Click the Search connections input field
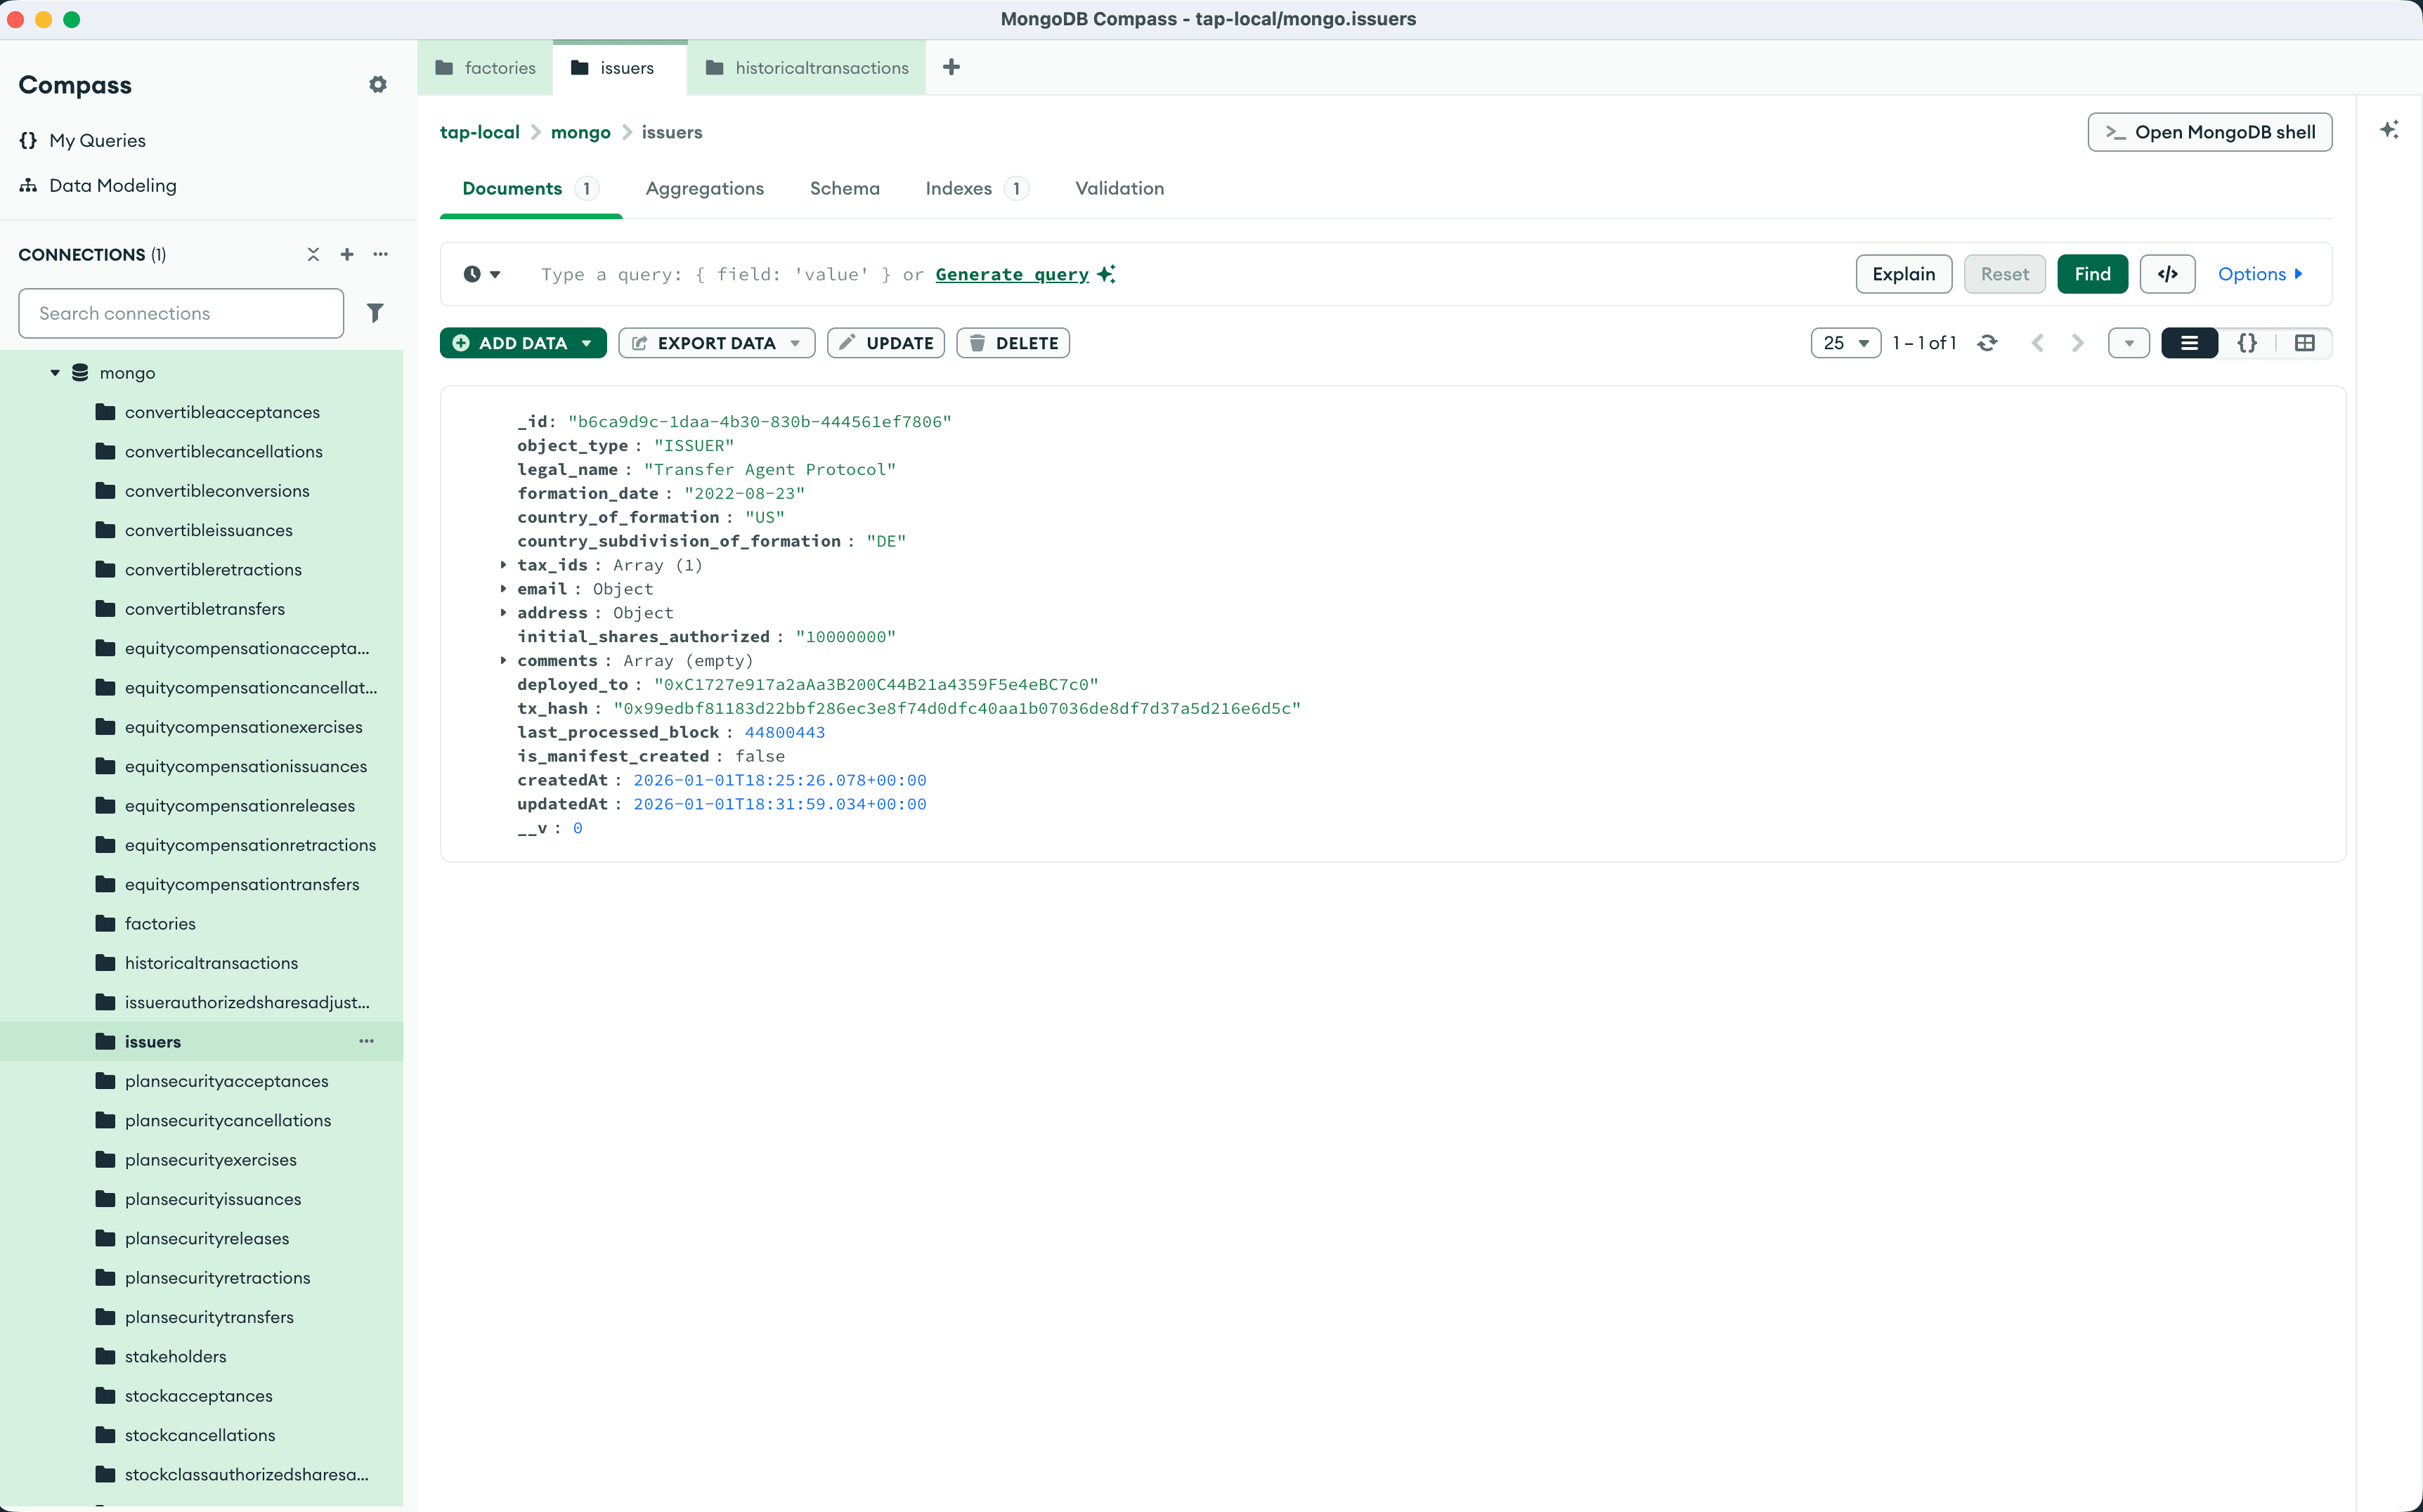 pyautogui.click(x=181, y=313)
